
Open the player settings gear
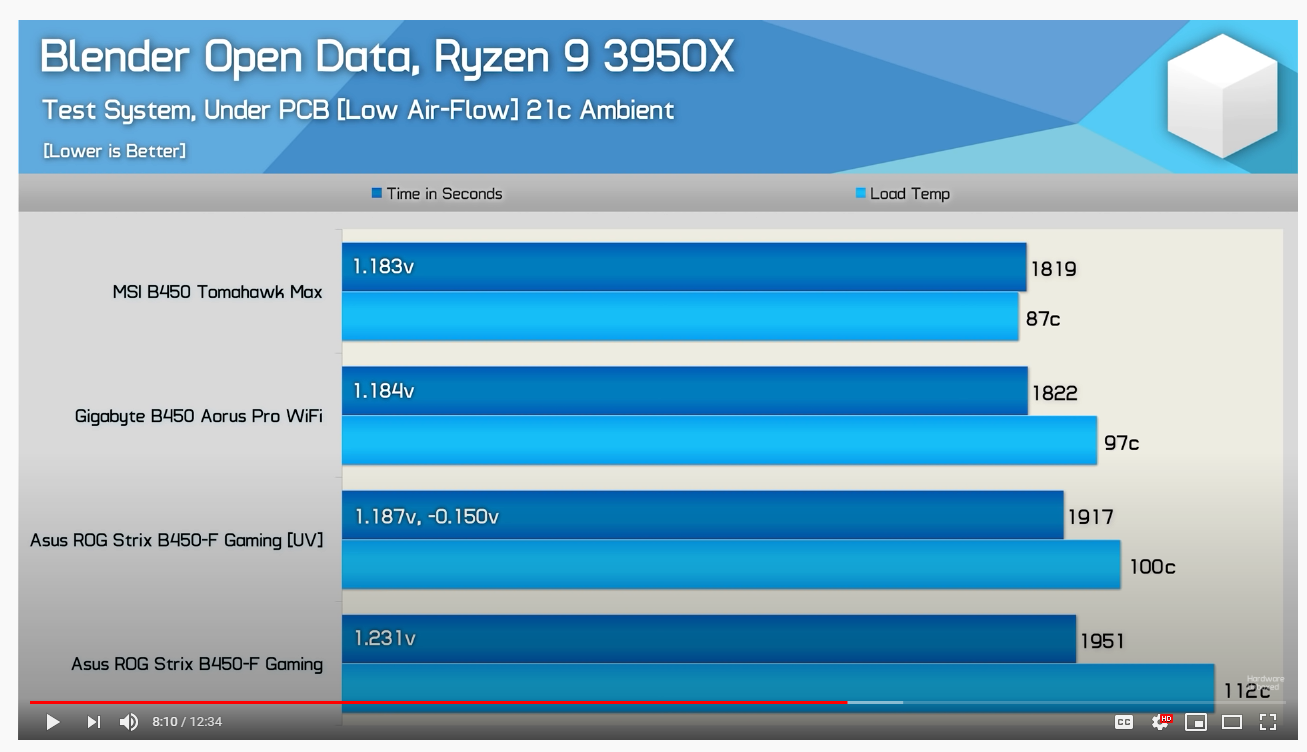[x=1161, y=722]
